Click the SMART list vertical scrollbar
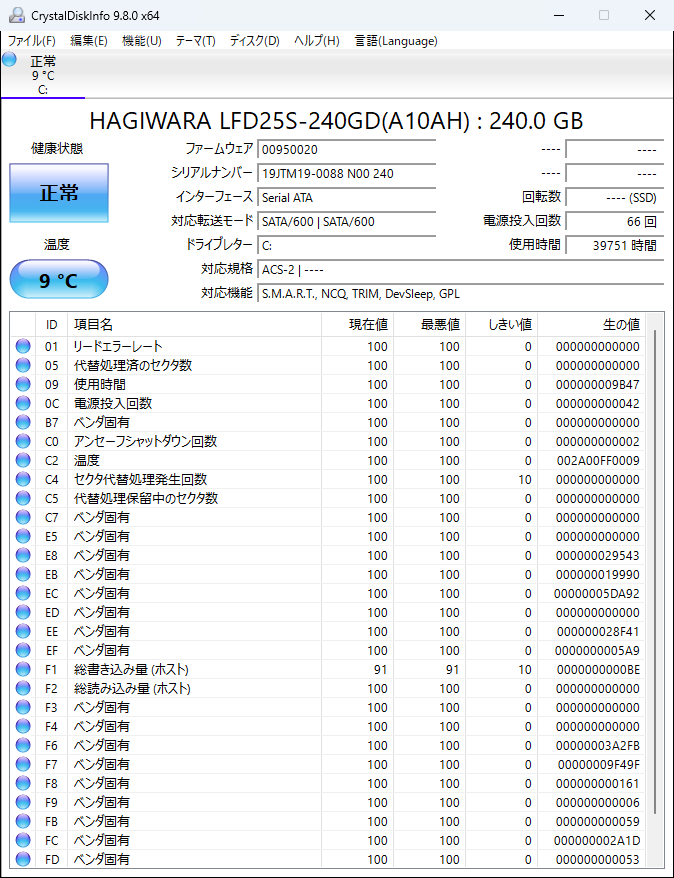 click(655, 570)
